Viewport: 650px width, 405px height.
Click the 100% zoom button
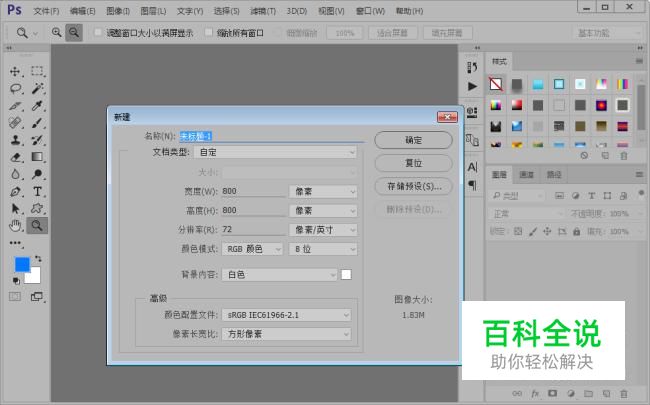(344, 33)
